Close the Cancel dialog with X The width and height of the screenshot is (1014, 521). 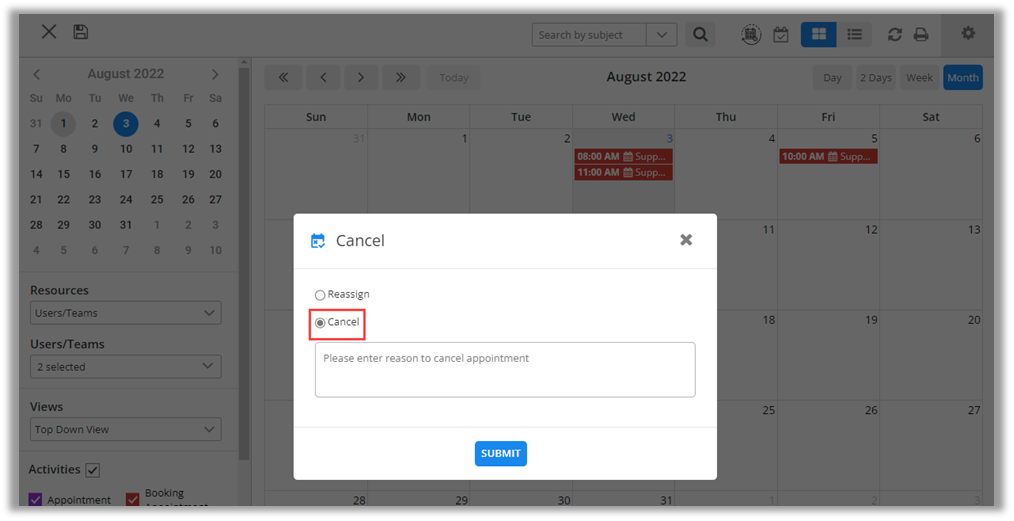686,240
